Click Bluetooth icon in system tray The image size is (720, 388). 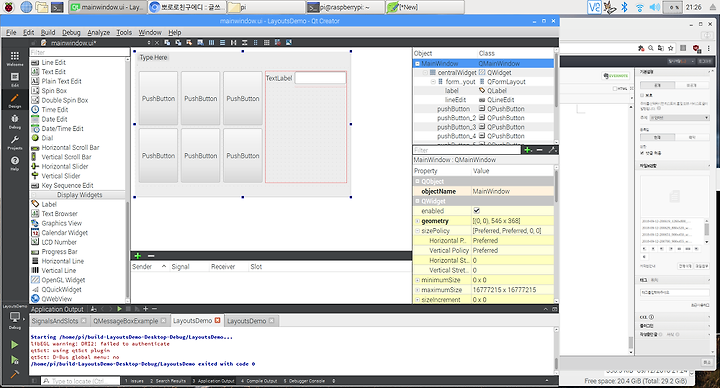pos(624,7)
